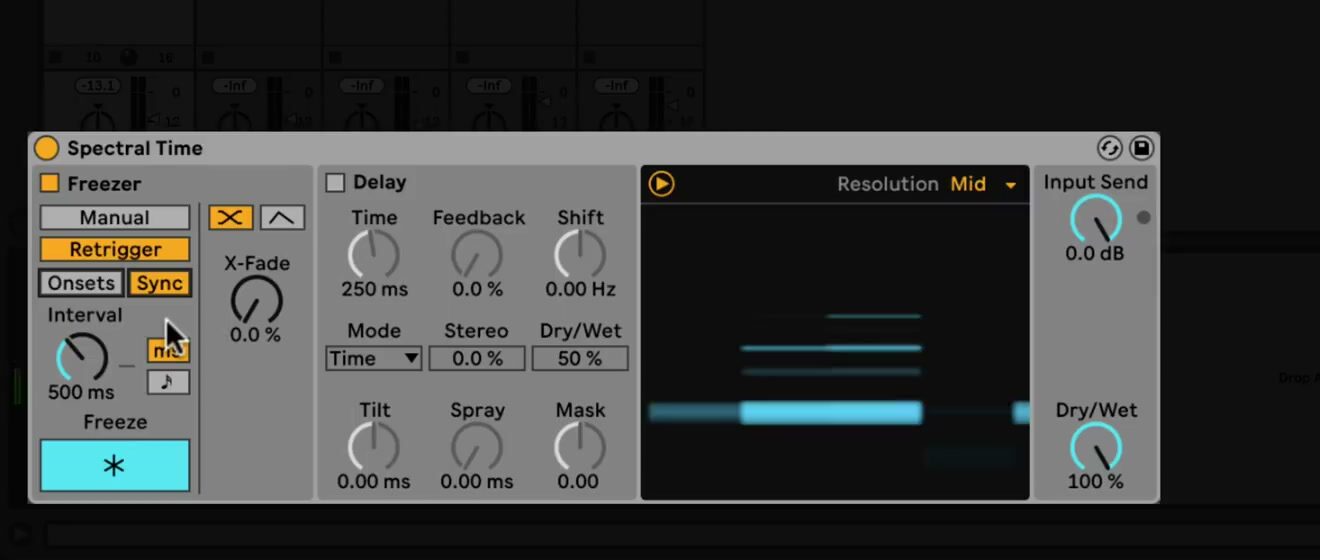This screenshot has height=560, width=1320.
Task: Click the 250 ms time value
Action: pyautogui.click(x=374, y=289)
